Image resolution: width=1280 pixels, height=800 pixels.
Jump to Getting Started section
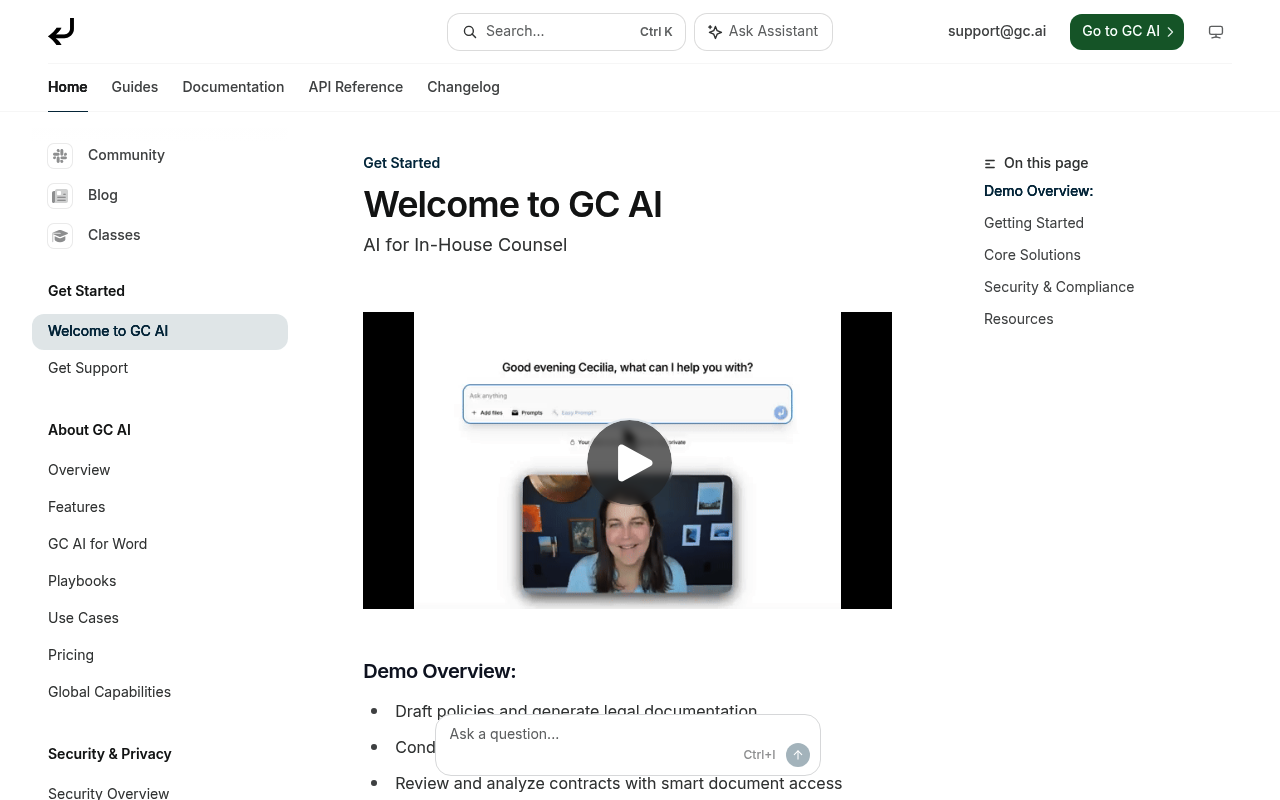[1034, 223]
